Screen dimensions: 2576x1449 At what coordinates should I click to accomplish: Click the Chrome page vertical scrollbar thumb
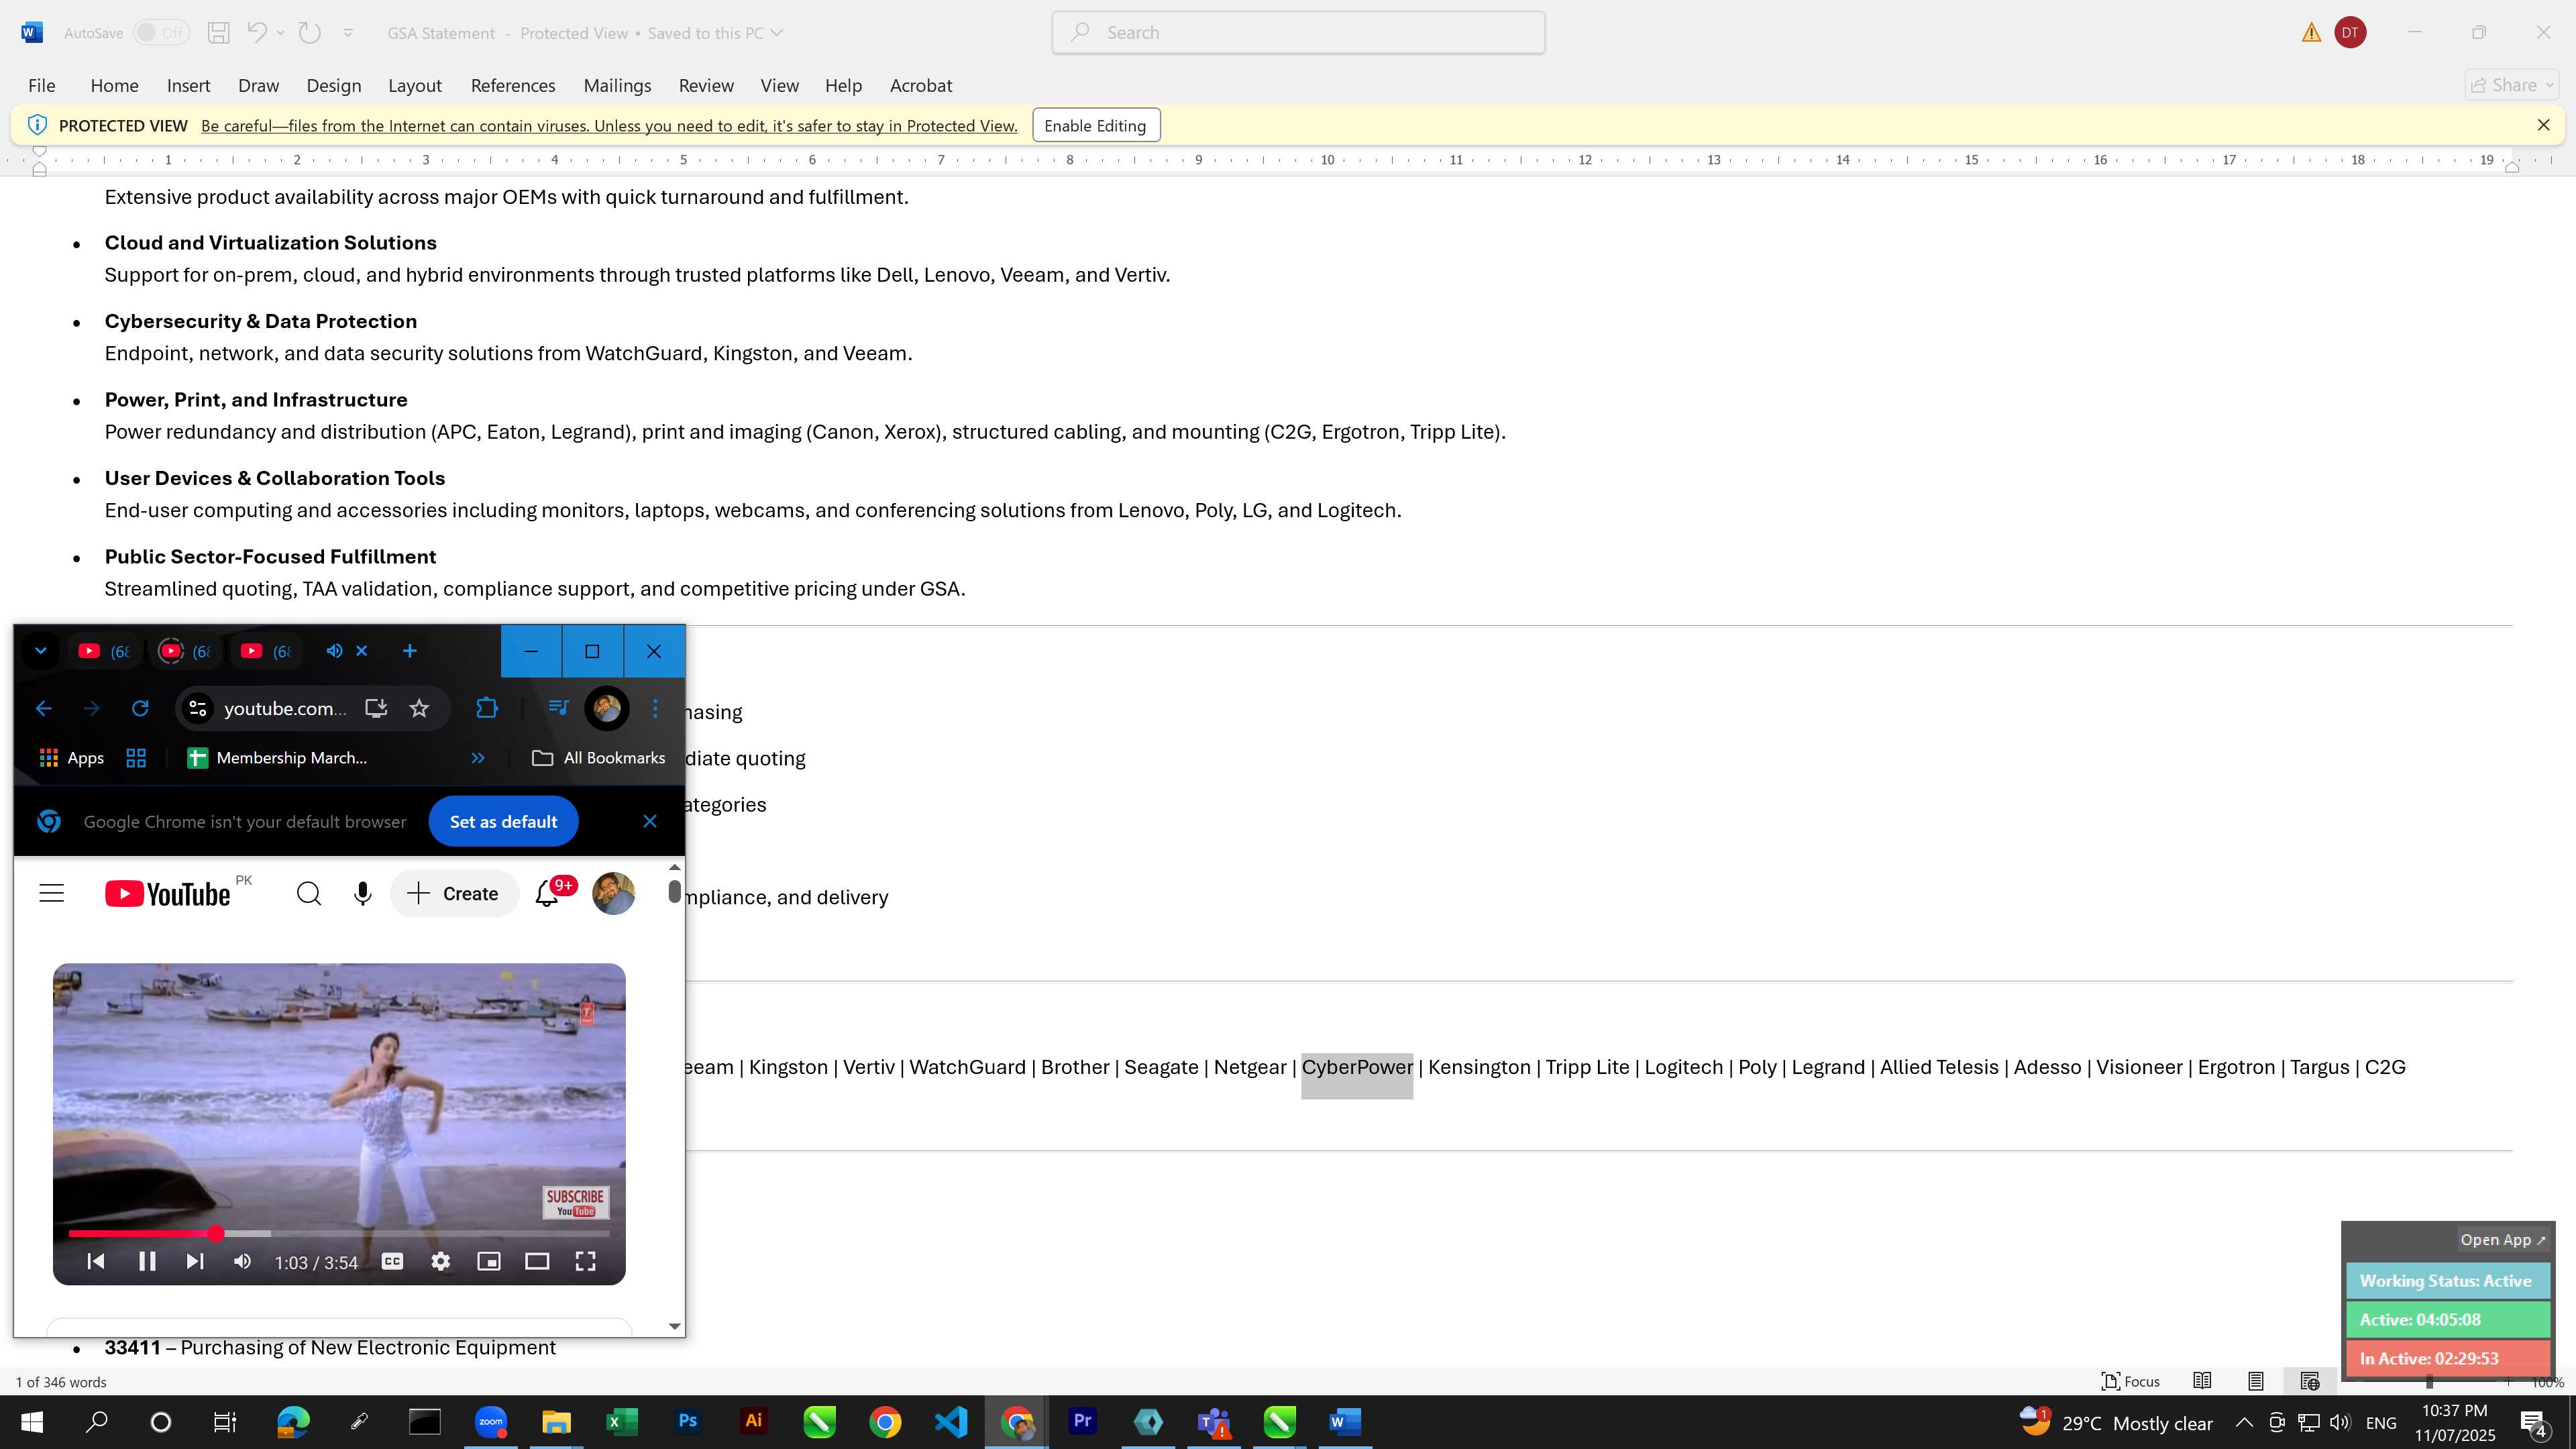[x=675, y=891]
